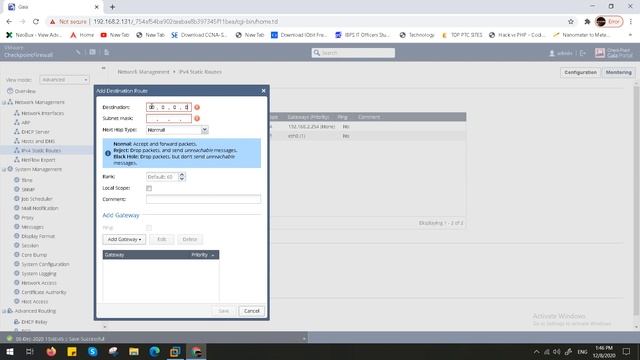Switch to the Monitoring tab
640x360 pixels.
coord(618,72)
